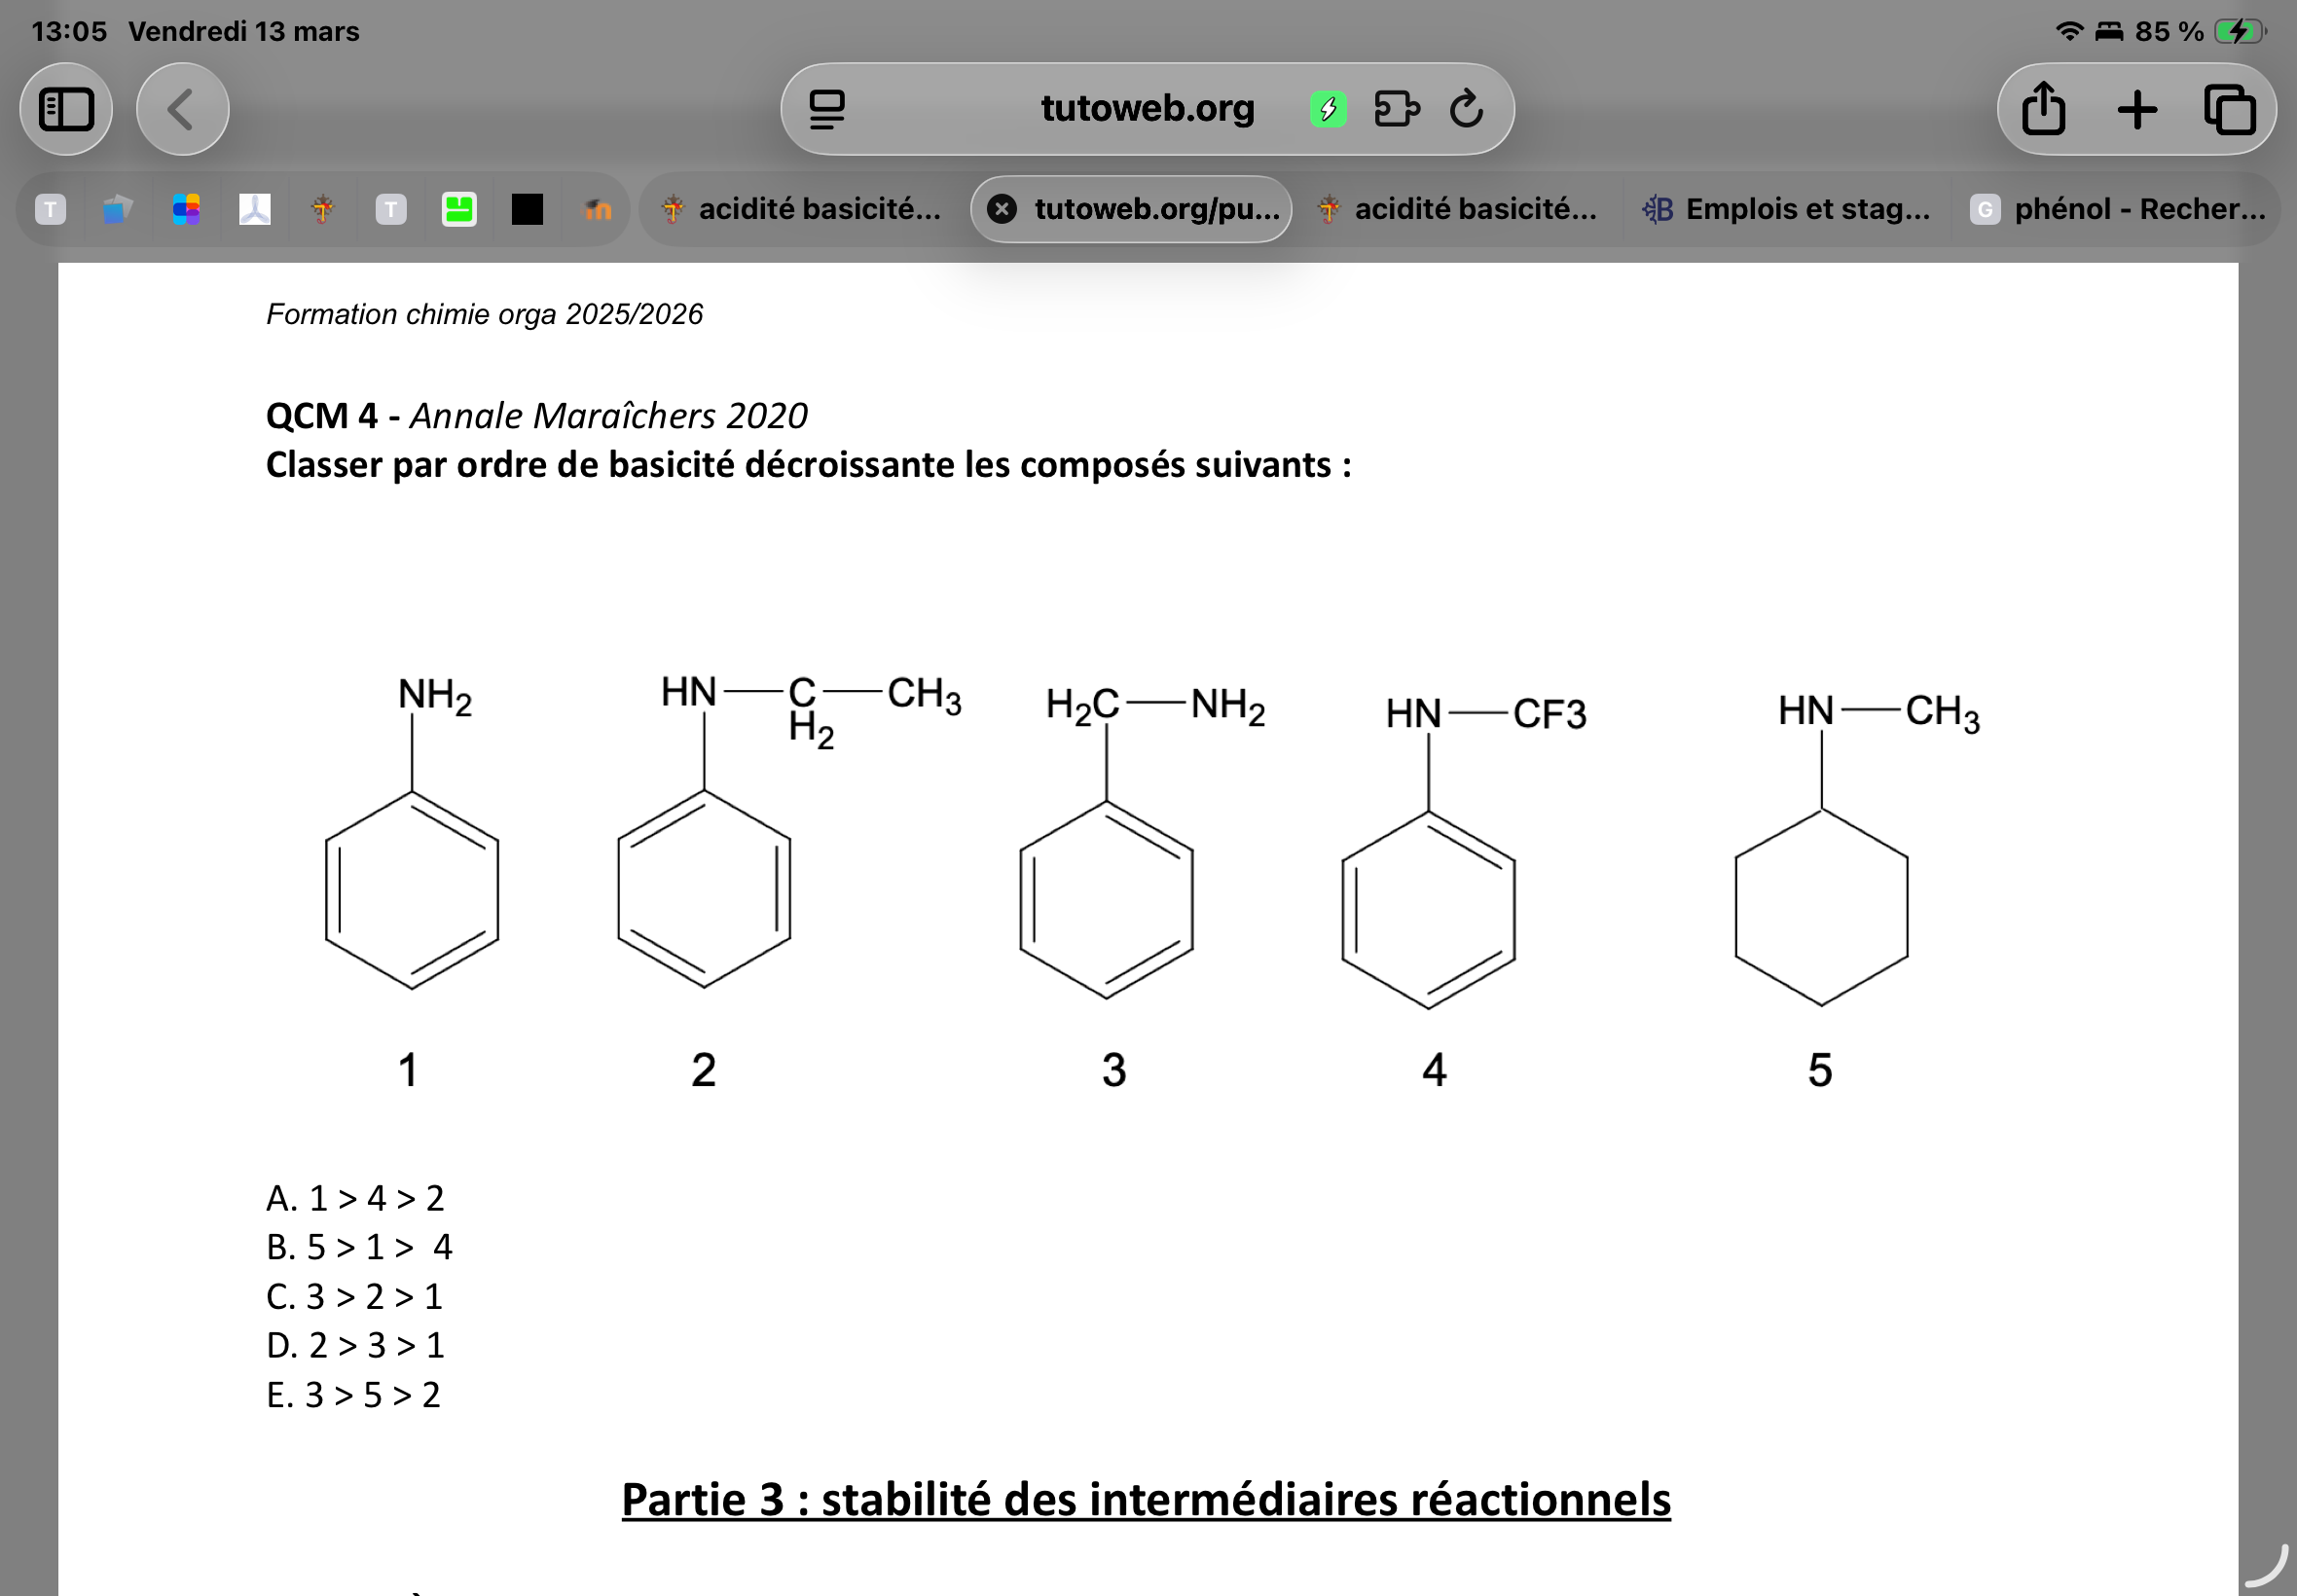
Task: Click the green lightning extension icon
Action: click(1328, 109)
